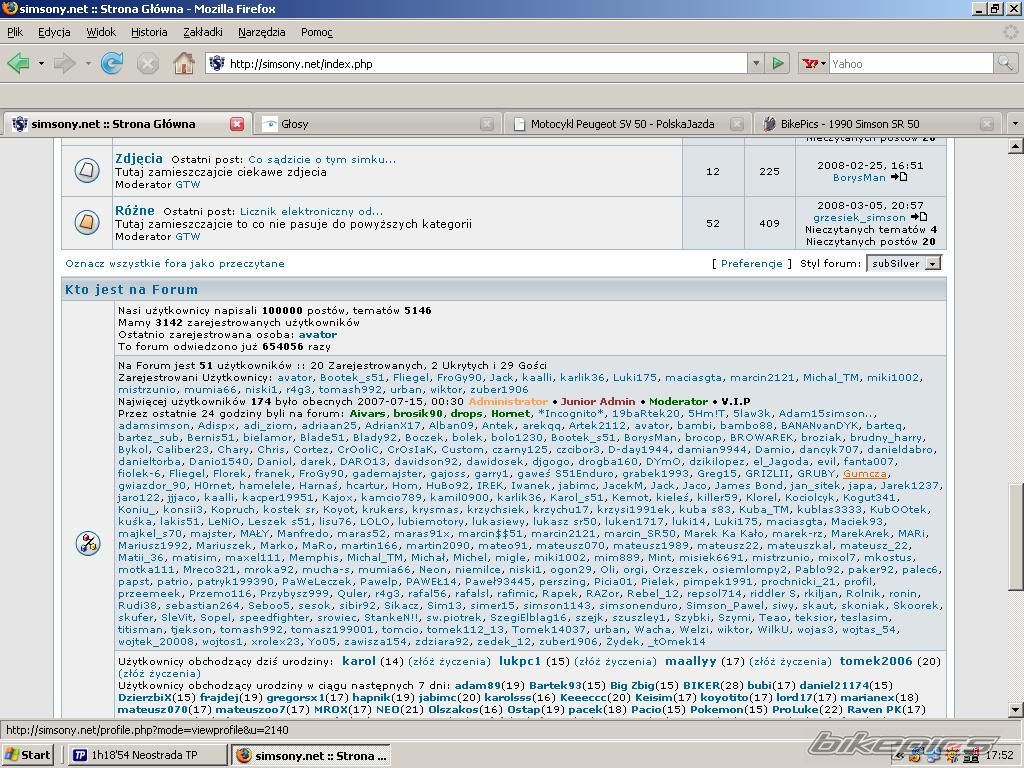The width and height of the screenshot is (1024, 768).
Task: Expand the address bar history dropdown
Action: (x=756, y=63)
